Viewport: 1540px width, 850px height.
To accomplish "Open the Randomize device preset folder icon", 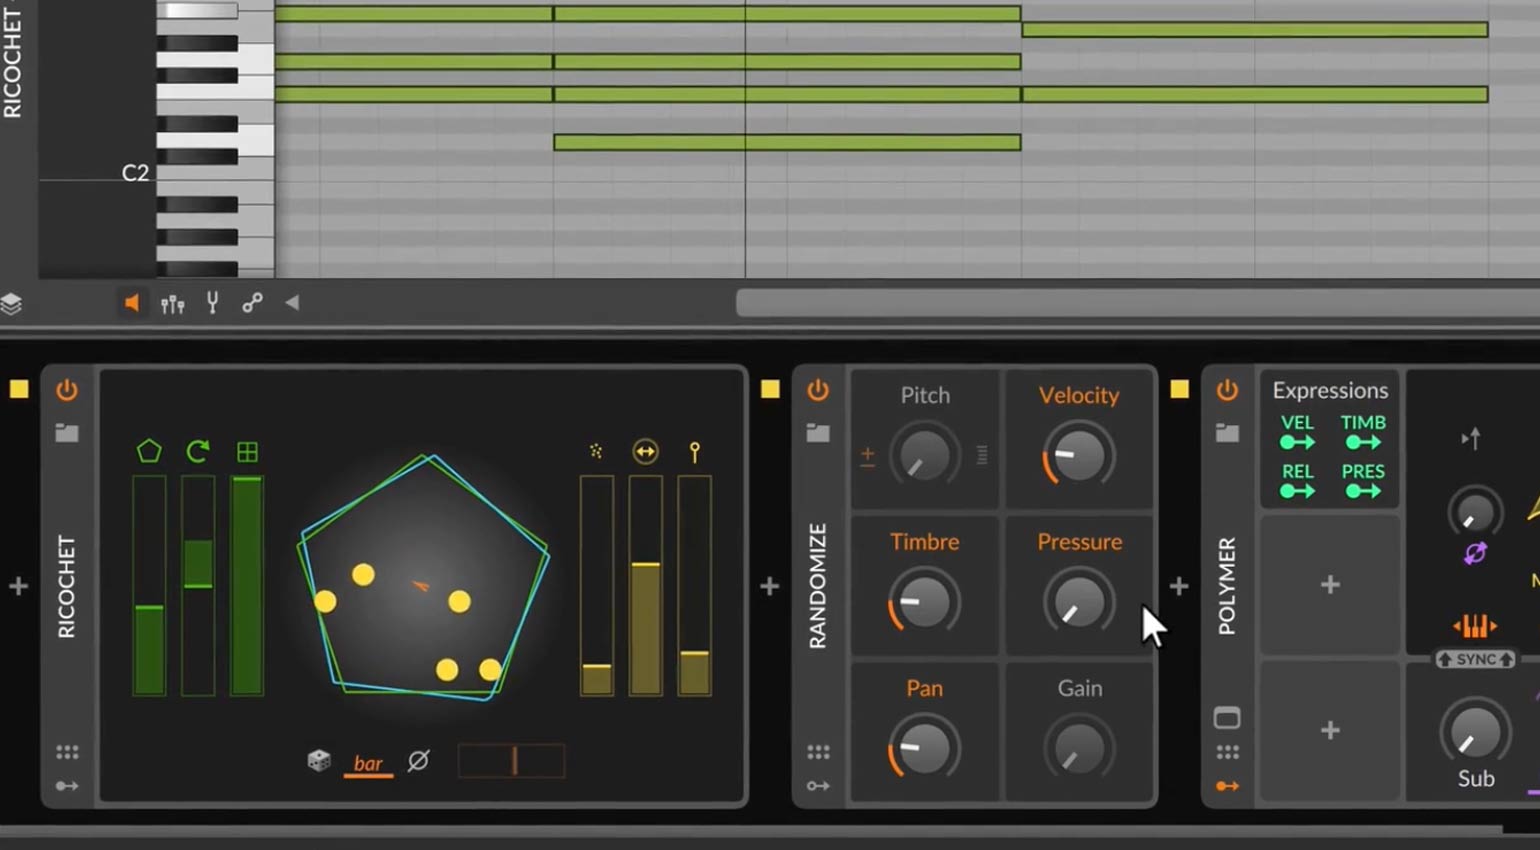I will point(818,433).
